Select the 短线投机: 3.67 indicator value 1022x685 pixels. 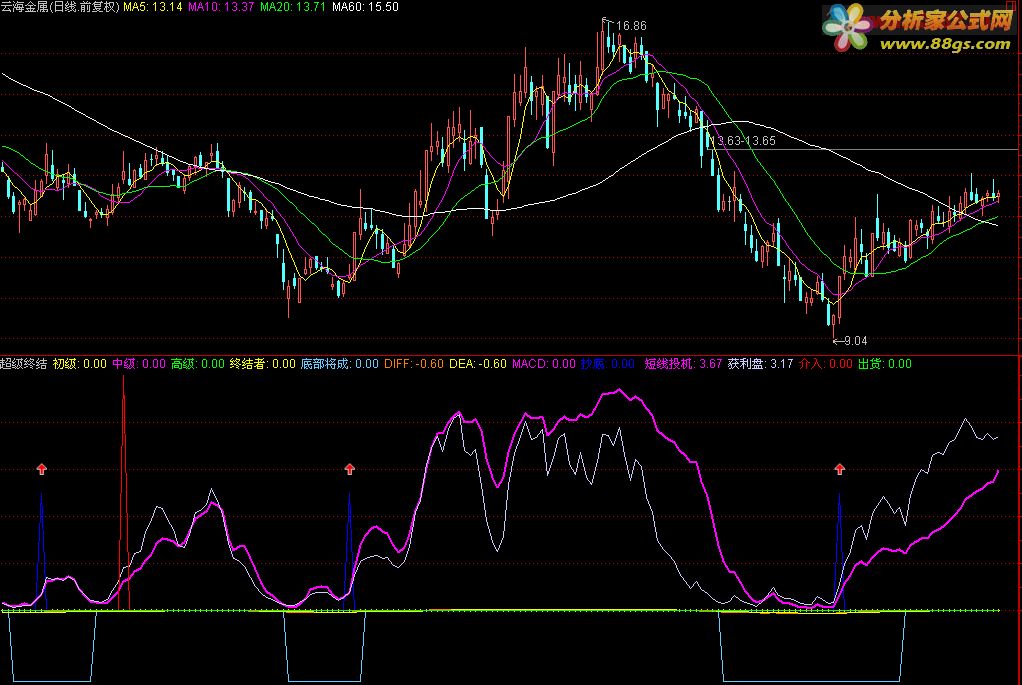point(683,364)
